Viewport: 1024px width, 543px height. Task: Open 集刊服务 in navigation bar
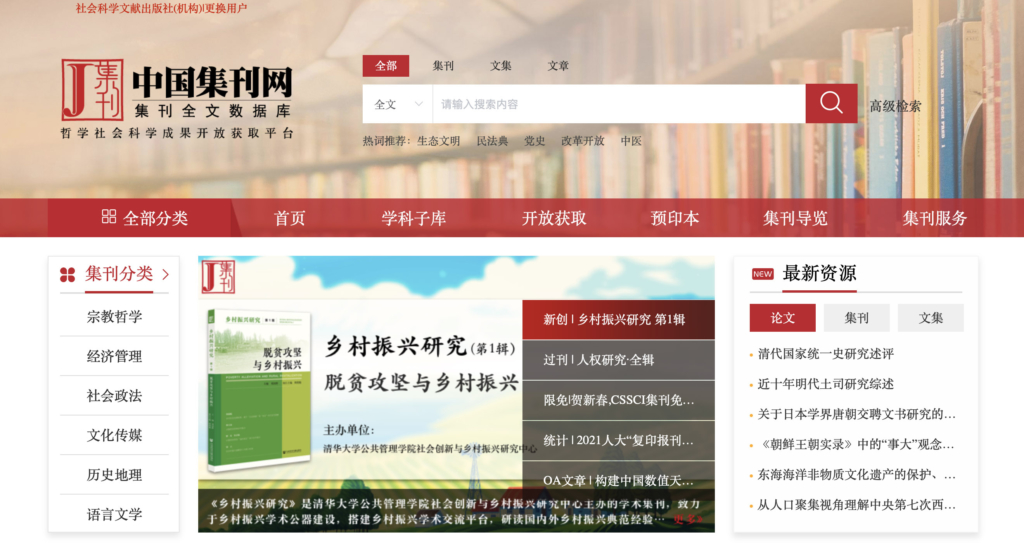point(935,218)
